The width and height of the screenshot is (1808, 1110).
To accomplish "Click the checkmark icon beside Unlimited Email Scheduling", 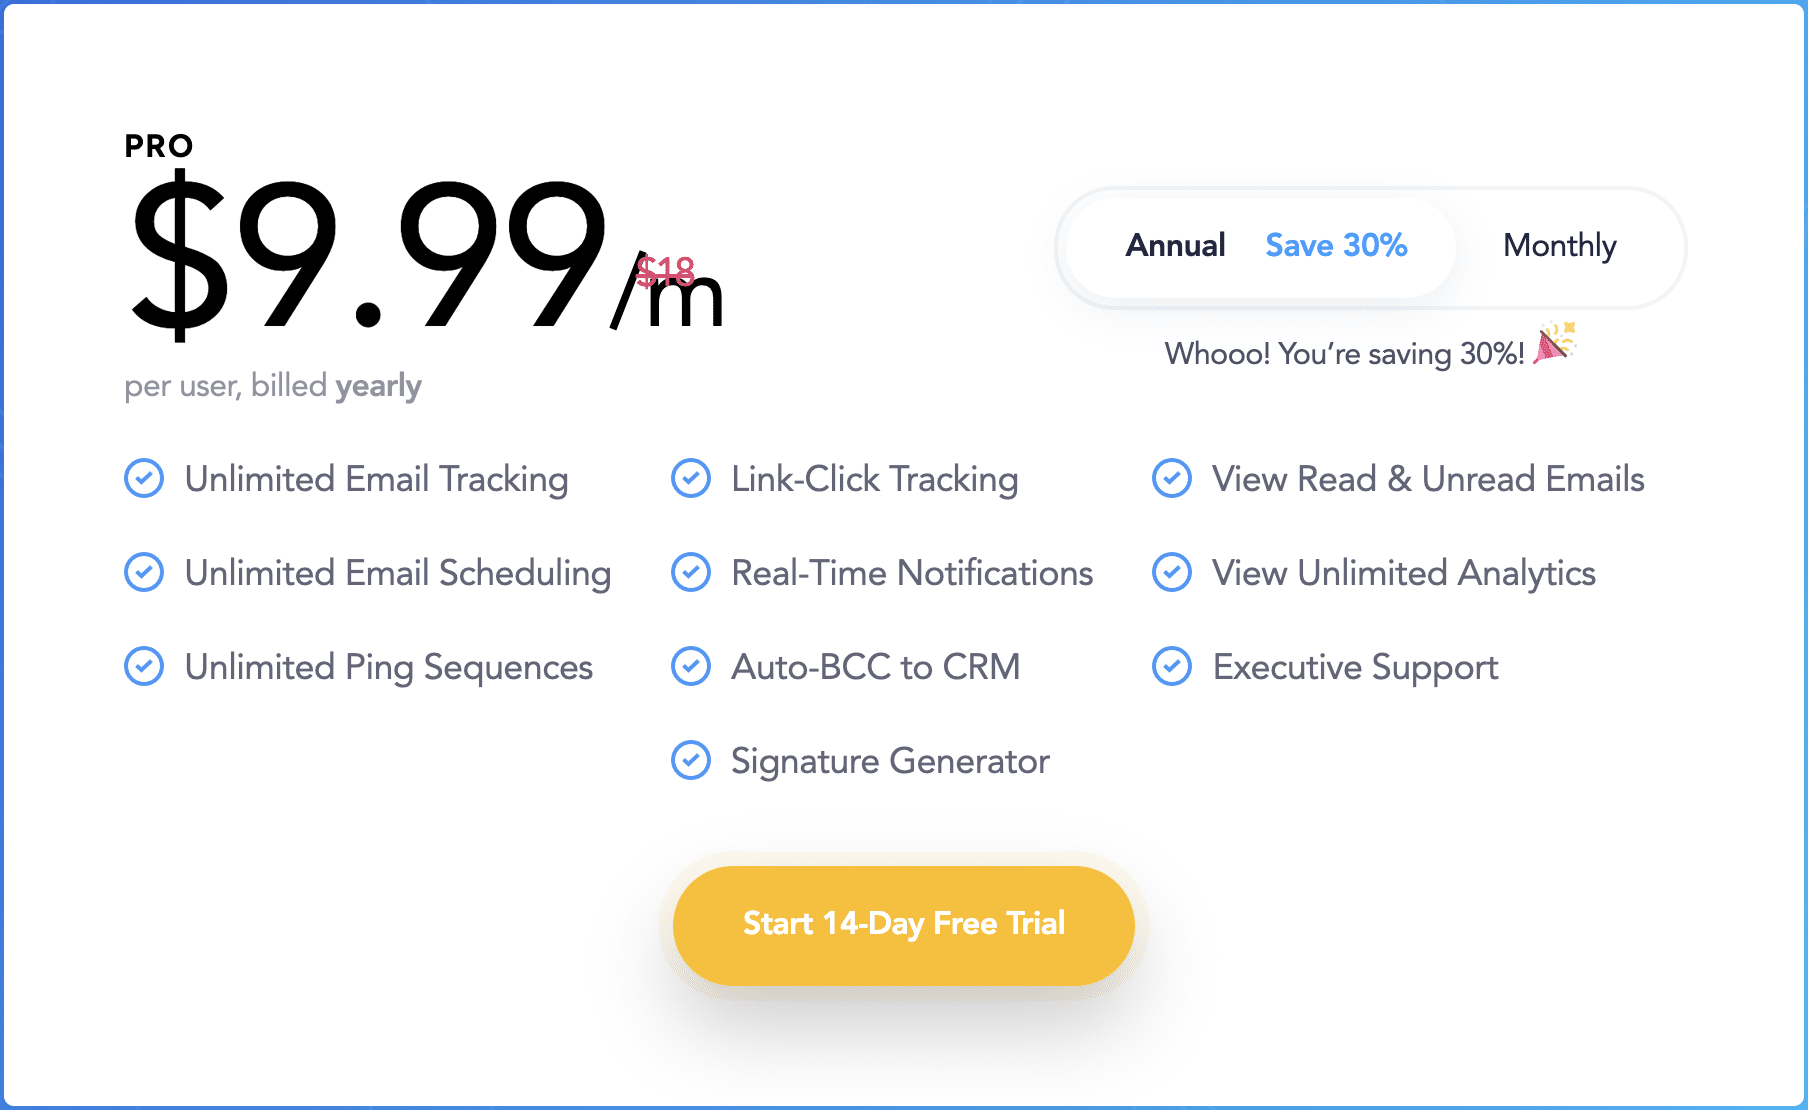I will tap(143, 573).
